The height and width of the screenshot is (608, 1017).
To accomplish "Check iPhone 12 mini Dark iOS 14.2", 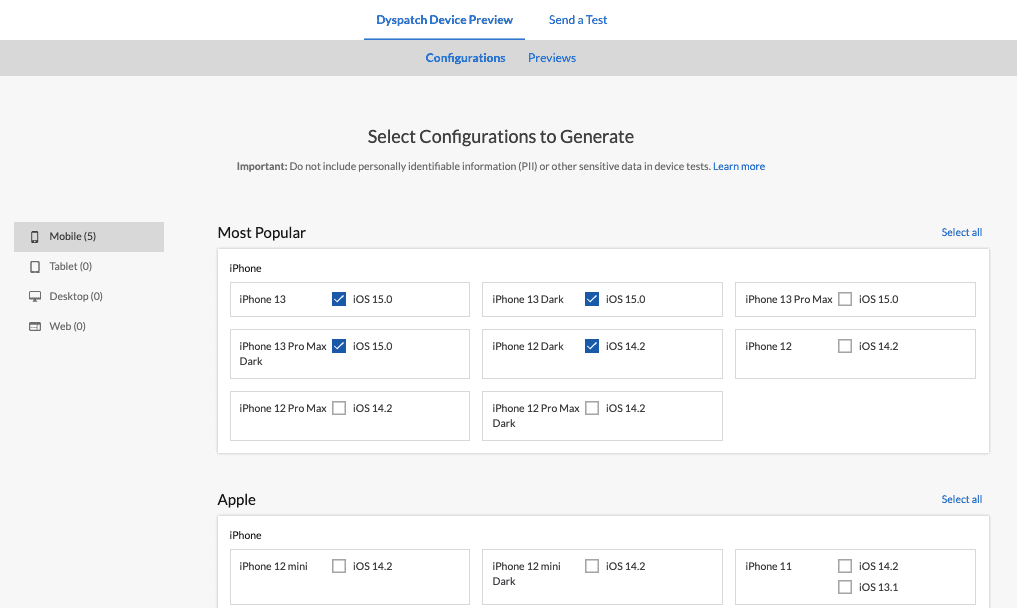I will (x=592, y=566).
